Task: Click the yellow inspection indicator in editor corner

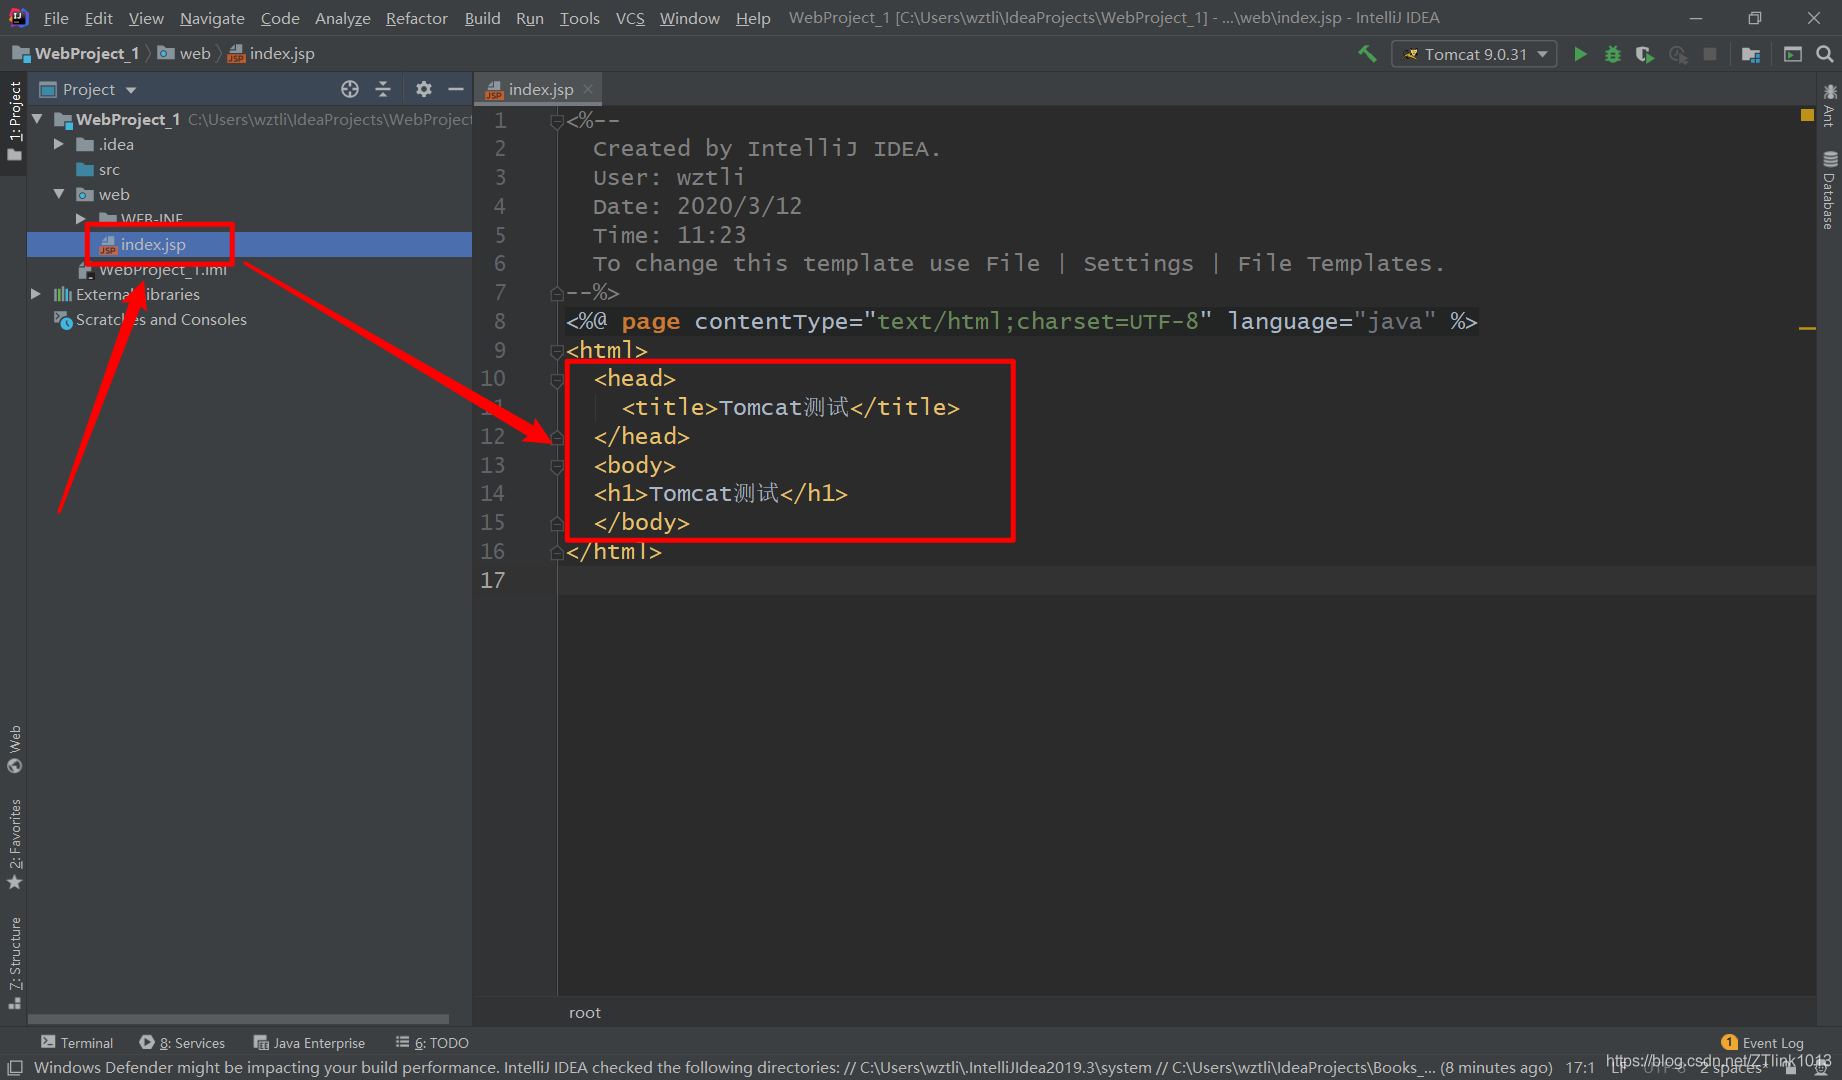Action: pyautogui.click(x=1807, y=115)
